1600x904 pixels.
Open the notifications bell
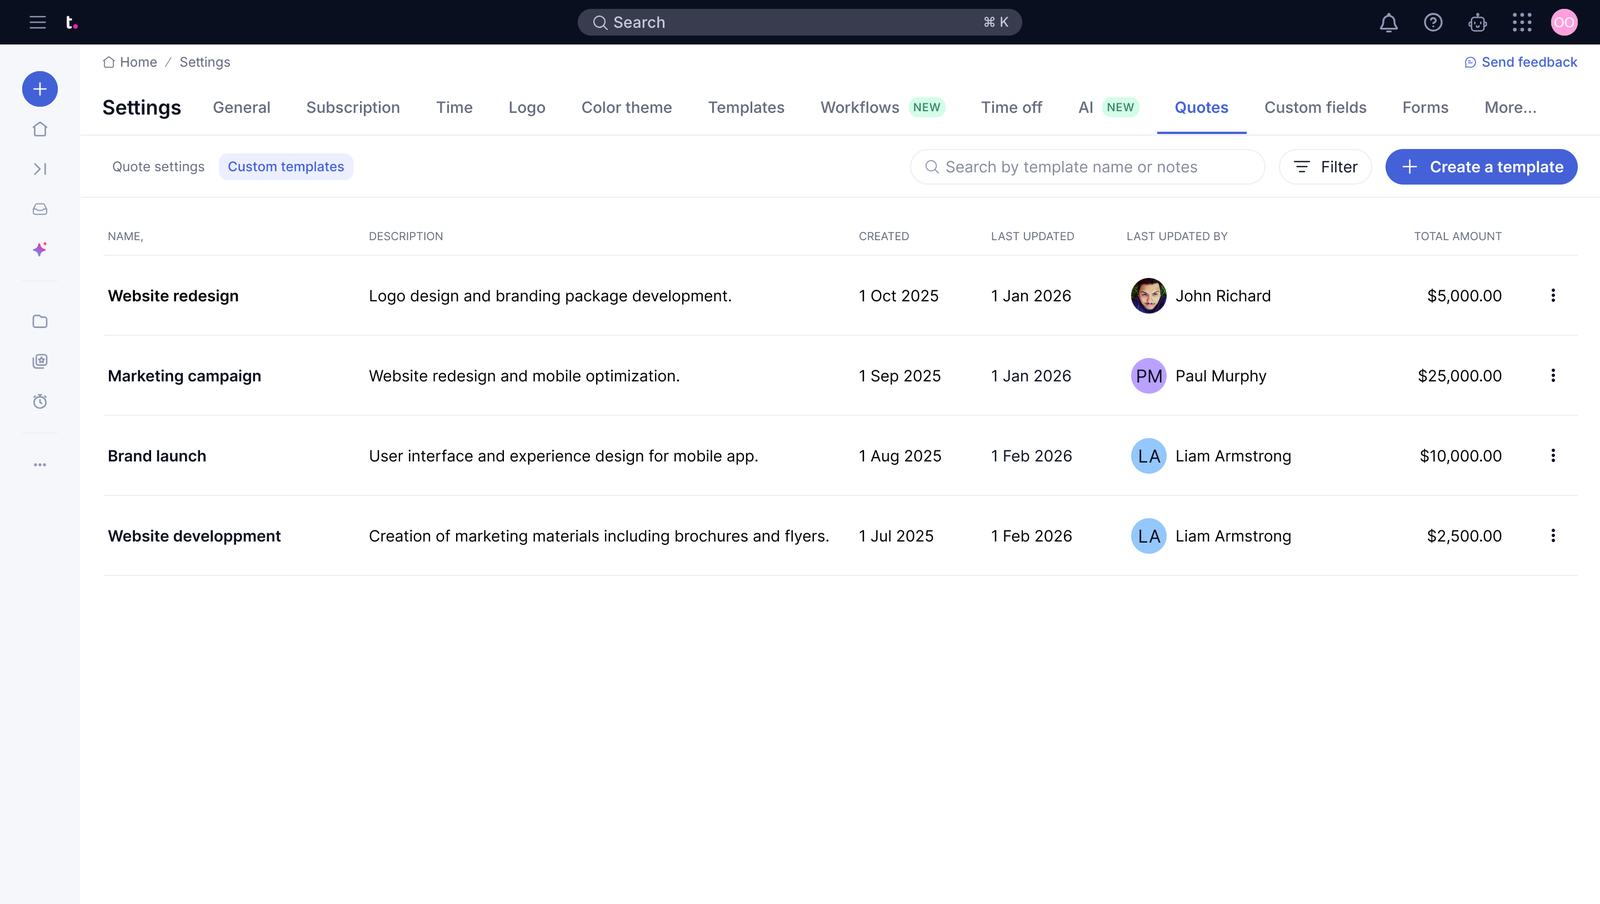click(x=1389, y=22)
